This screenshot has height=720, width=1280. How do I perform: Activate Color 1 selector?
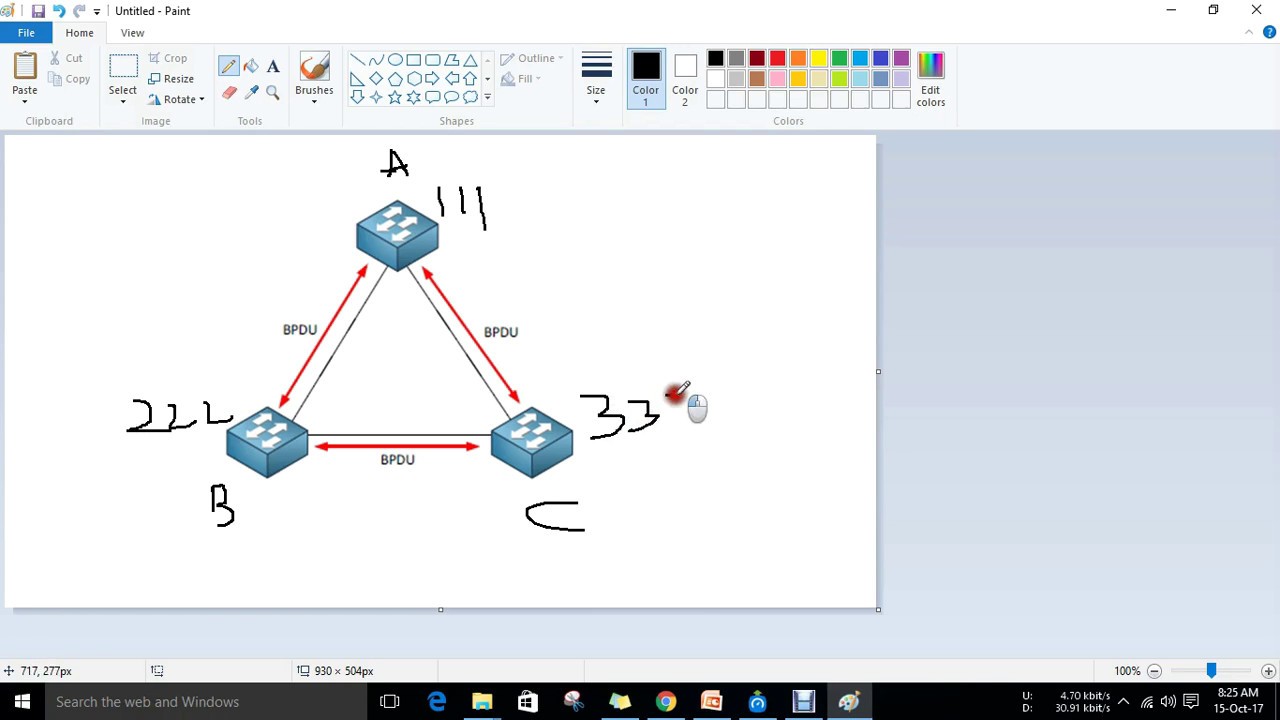[x=645, y=78]
